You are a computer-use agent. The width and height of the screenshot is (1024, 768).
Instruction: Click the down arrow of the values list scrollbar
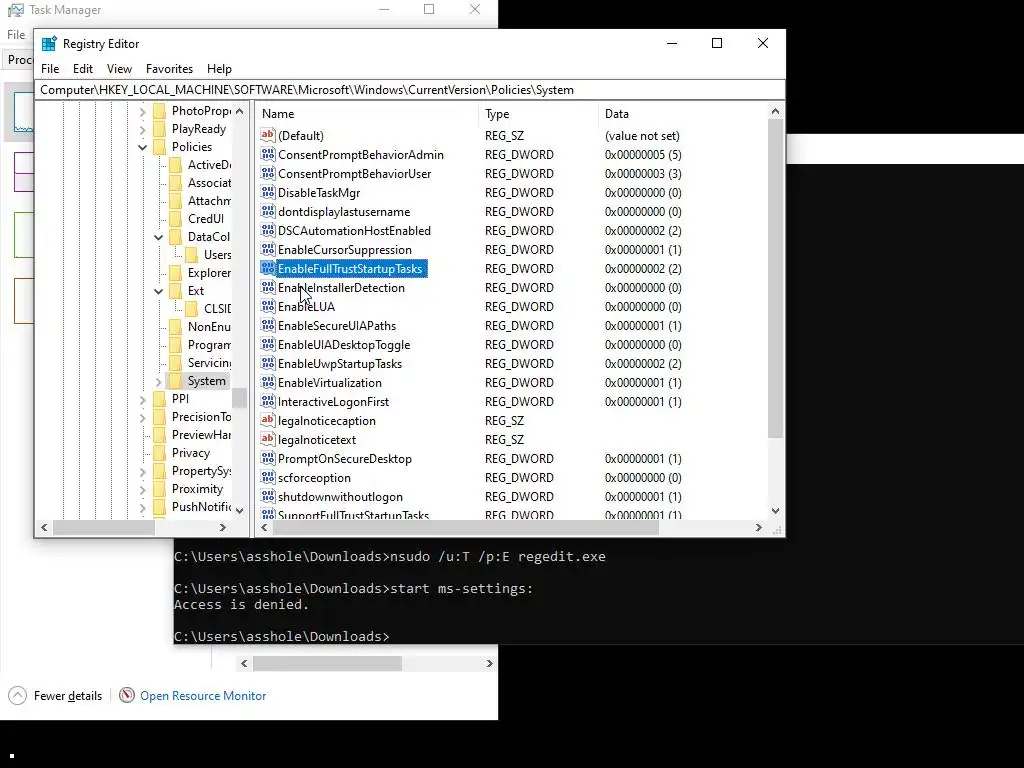(775, 511)
